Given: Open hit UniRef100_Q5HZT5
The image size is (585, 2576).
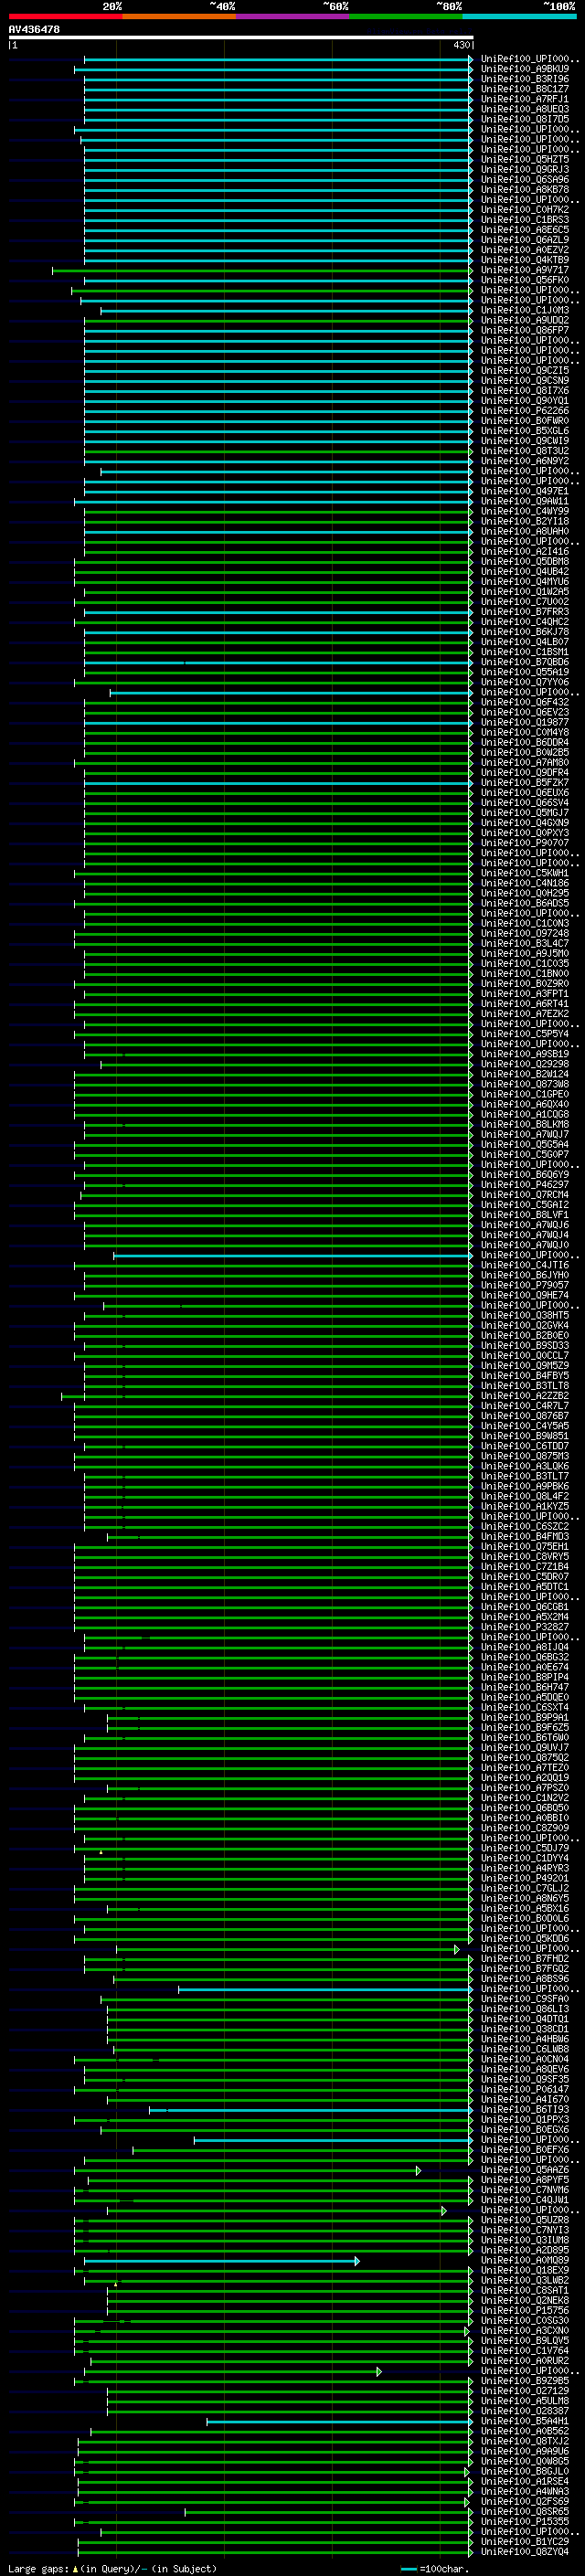Looking at the screenshot, I should point(525,160).
